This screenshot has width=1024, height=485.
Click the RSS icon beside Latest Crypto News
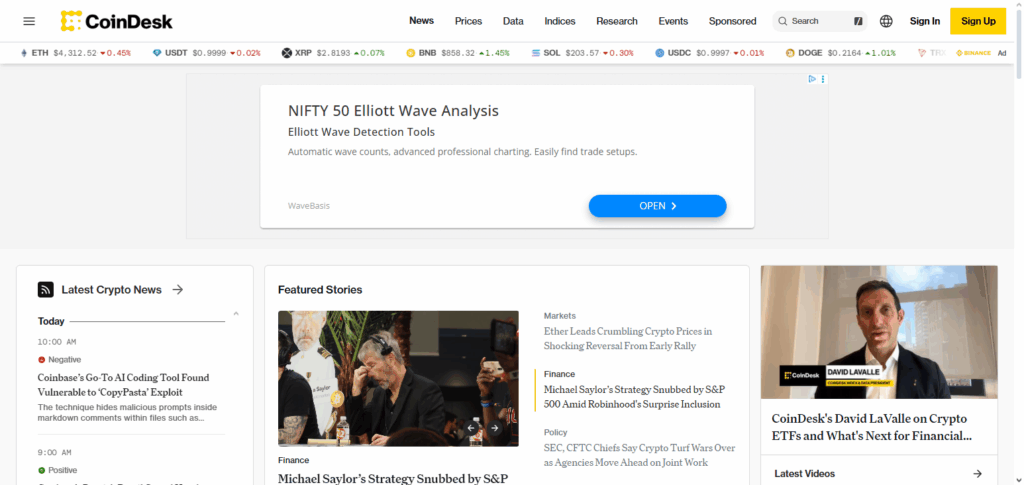pyautogui.click(x=46, y=290)
